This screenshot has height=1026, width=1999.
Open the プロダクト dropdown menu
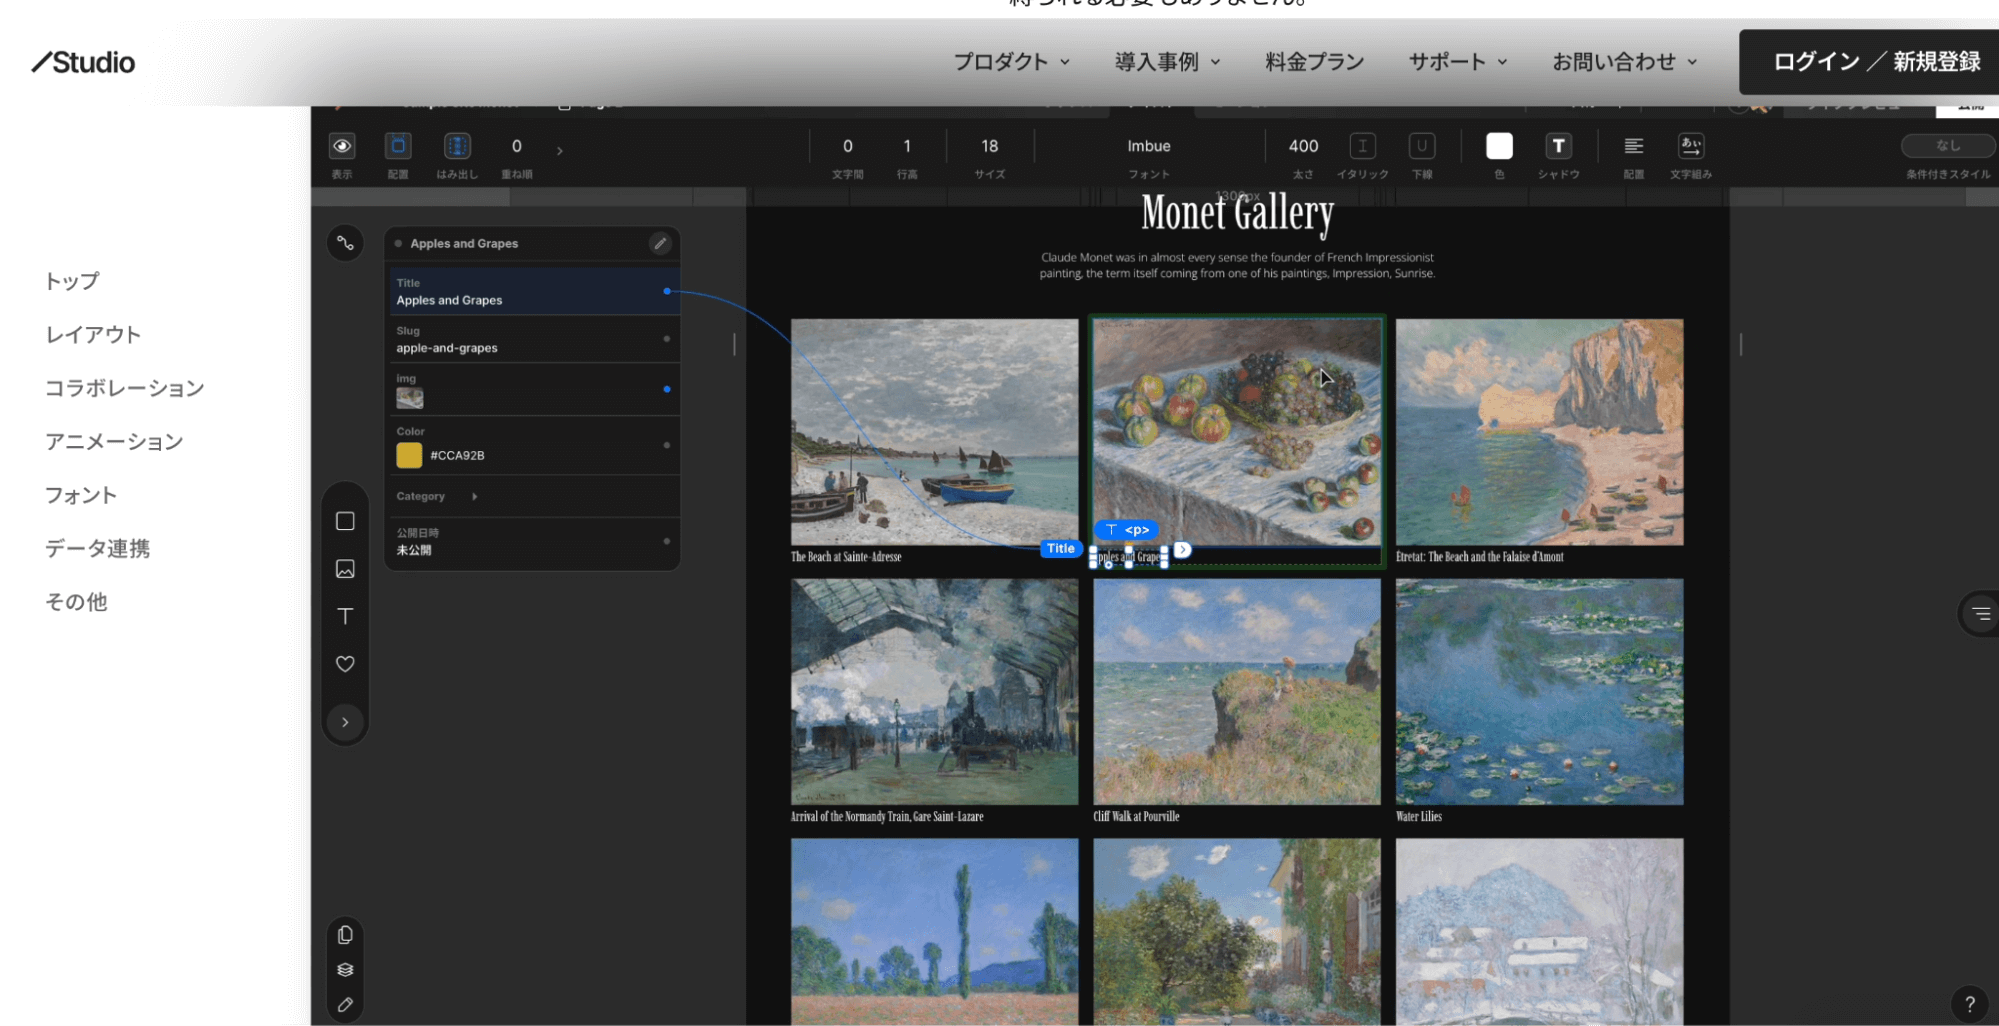(x=1011, y=62)
